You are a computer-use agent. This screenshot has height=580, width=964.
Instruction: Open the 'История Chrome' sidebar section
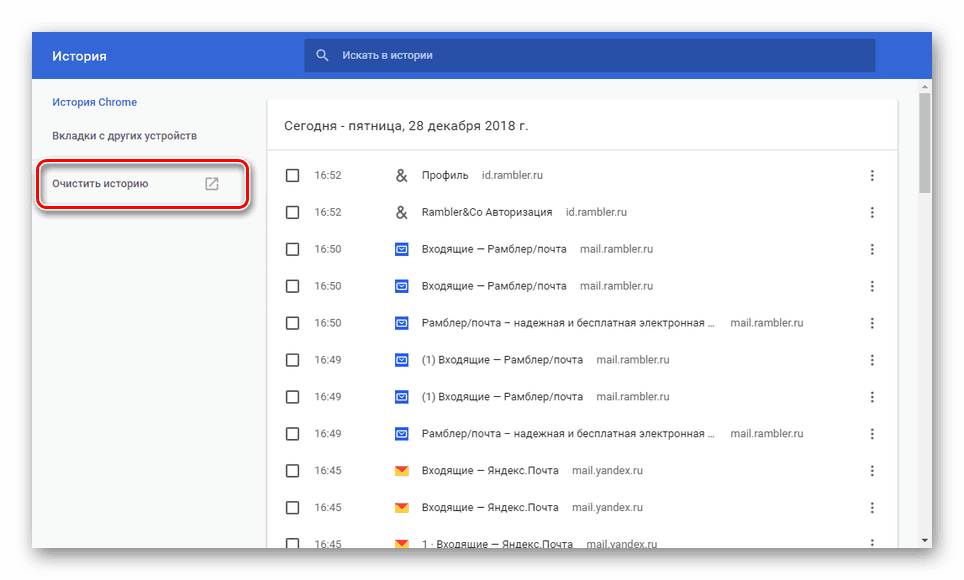[95, 102]
